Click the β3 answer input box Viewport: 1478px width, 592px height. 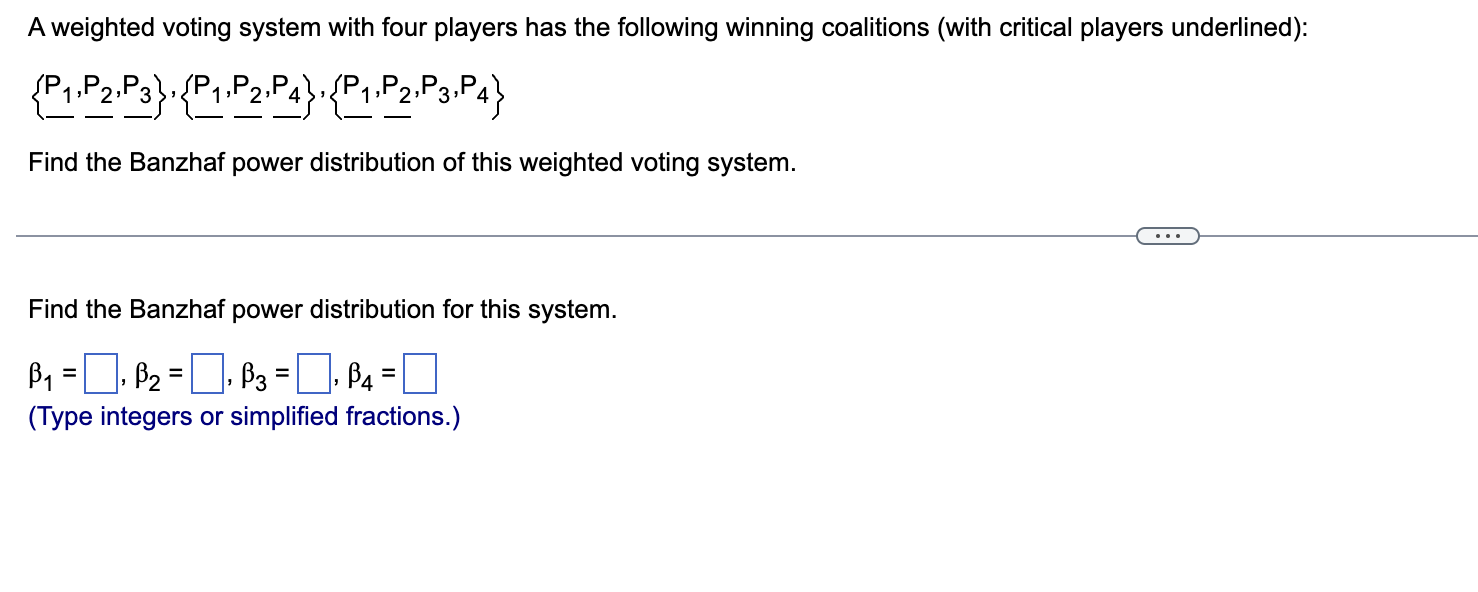tap(314, 373)
